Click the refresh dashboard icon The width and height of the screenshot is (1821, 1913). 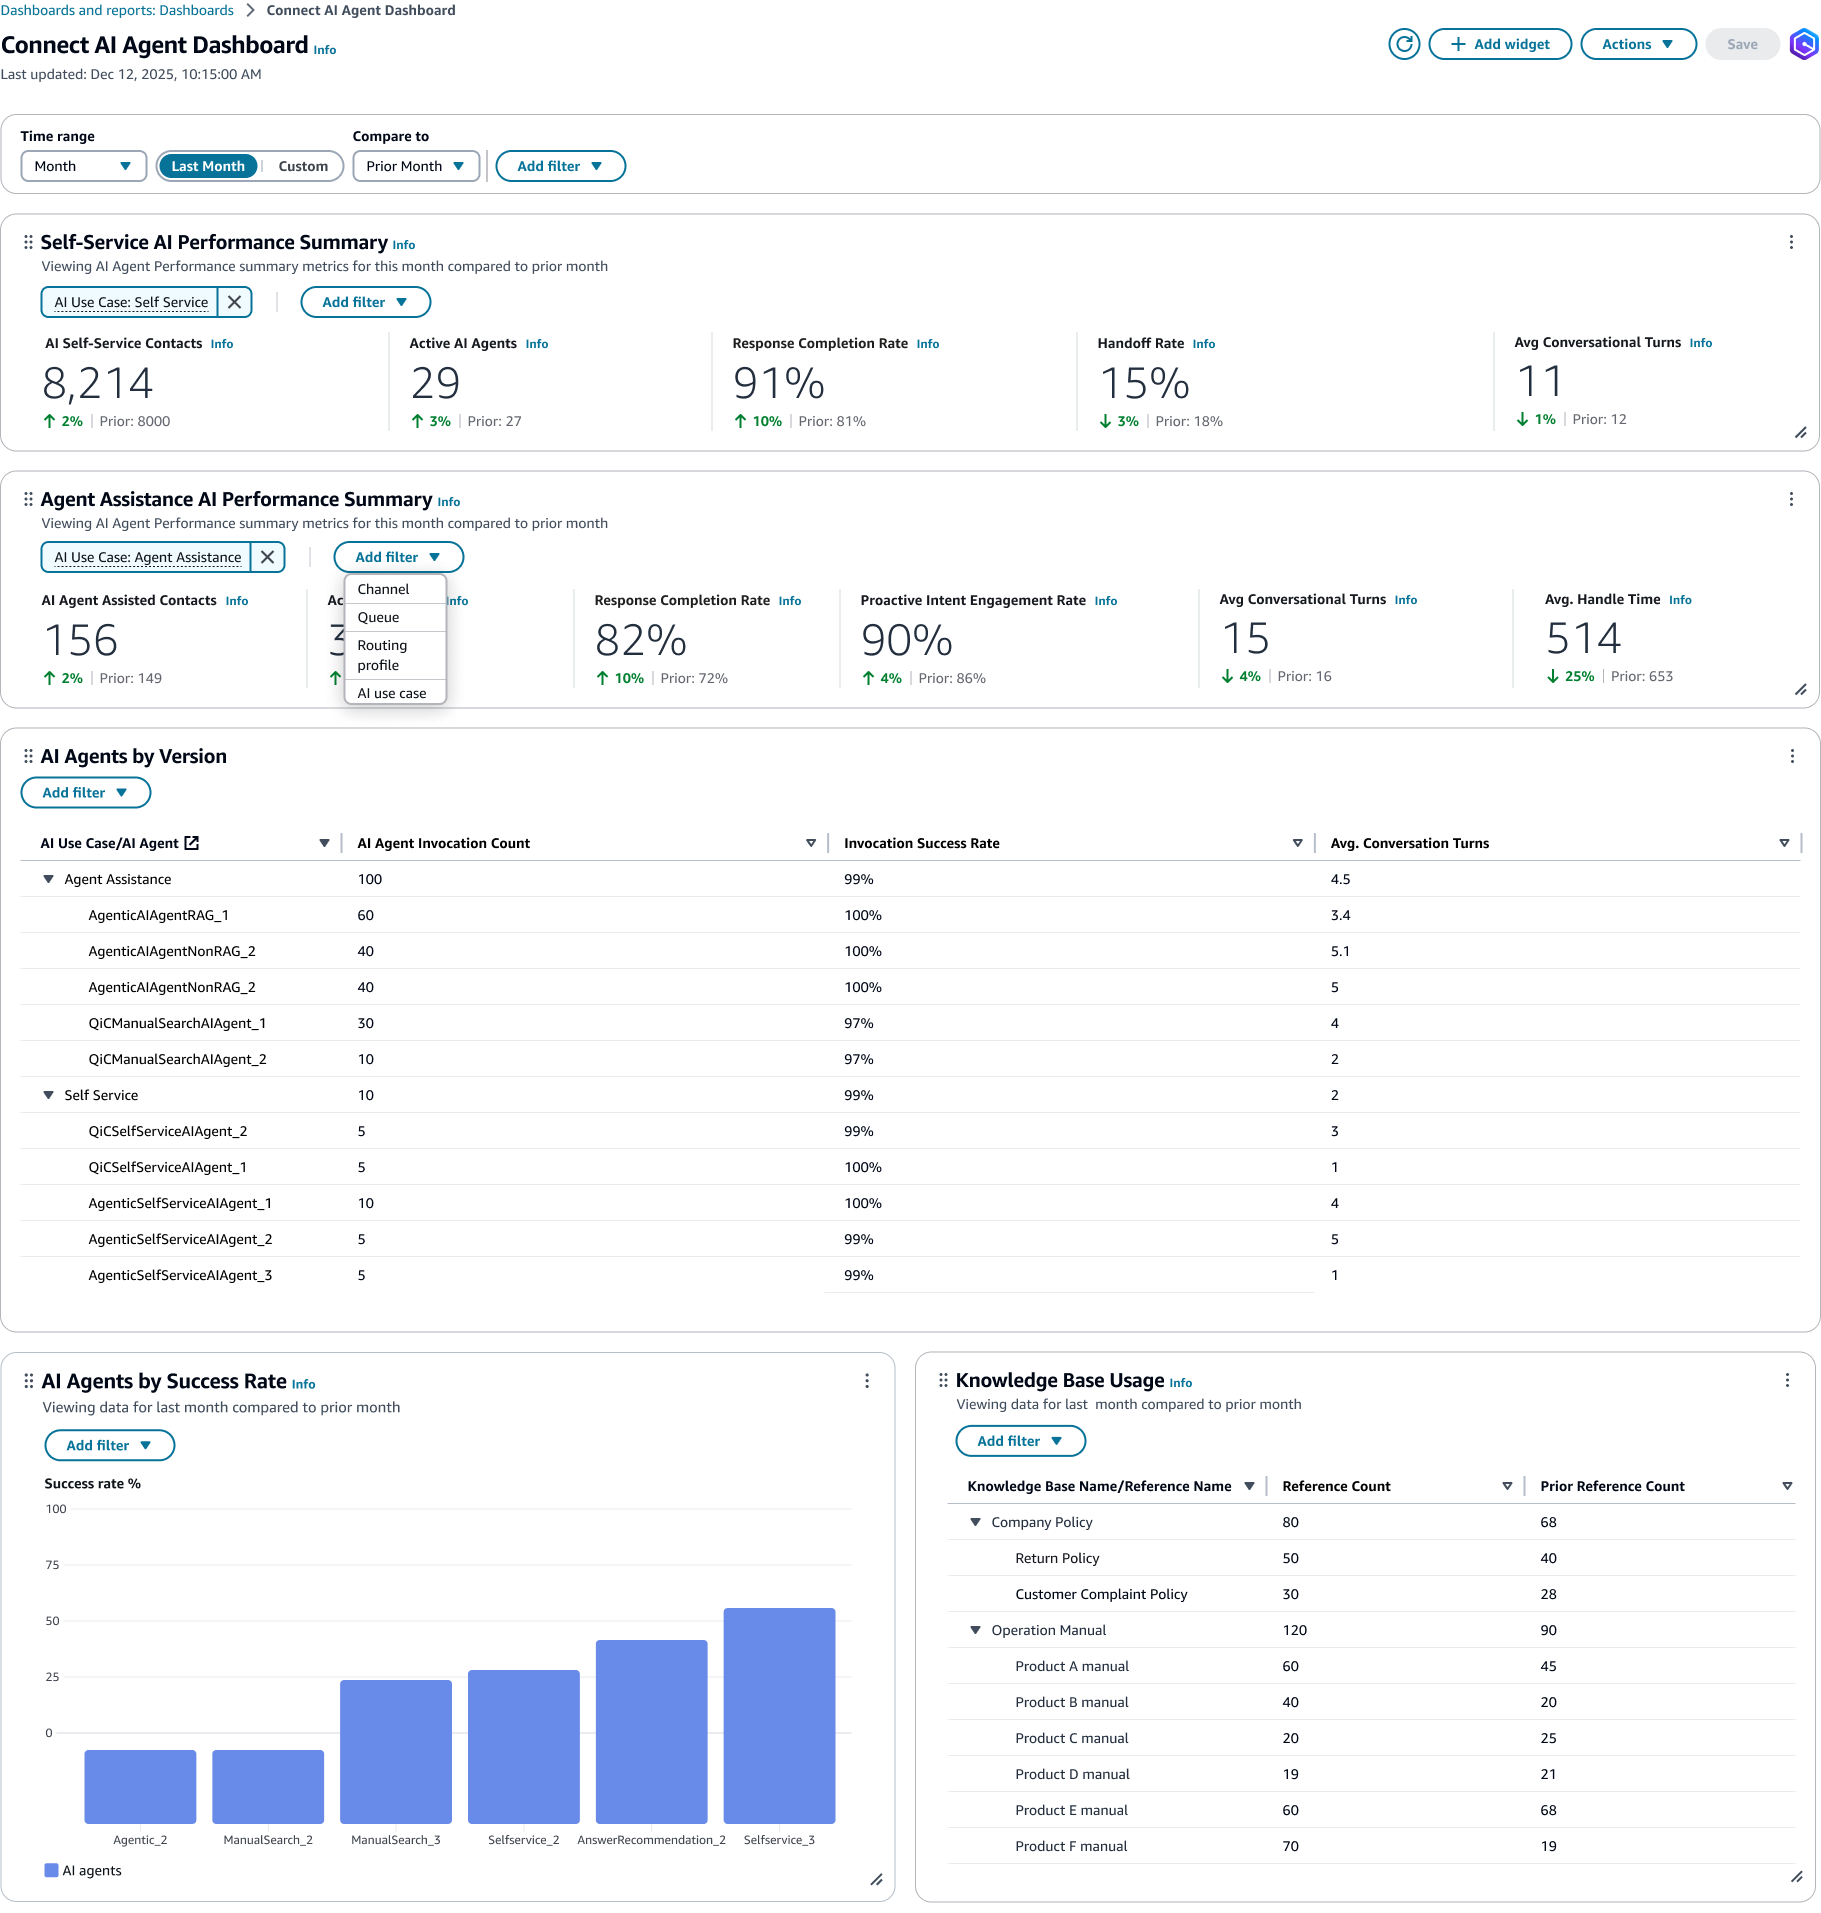point(1404,44)
